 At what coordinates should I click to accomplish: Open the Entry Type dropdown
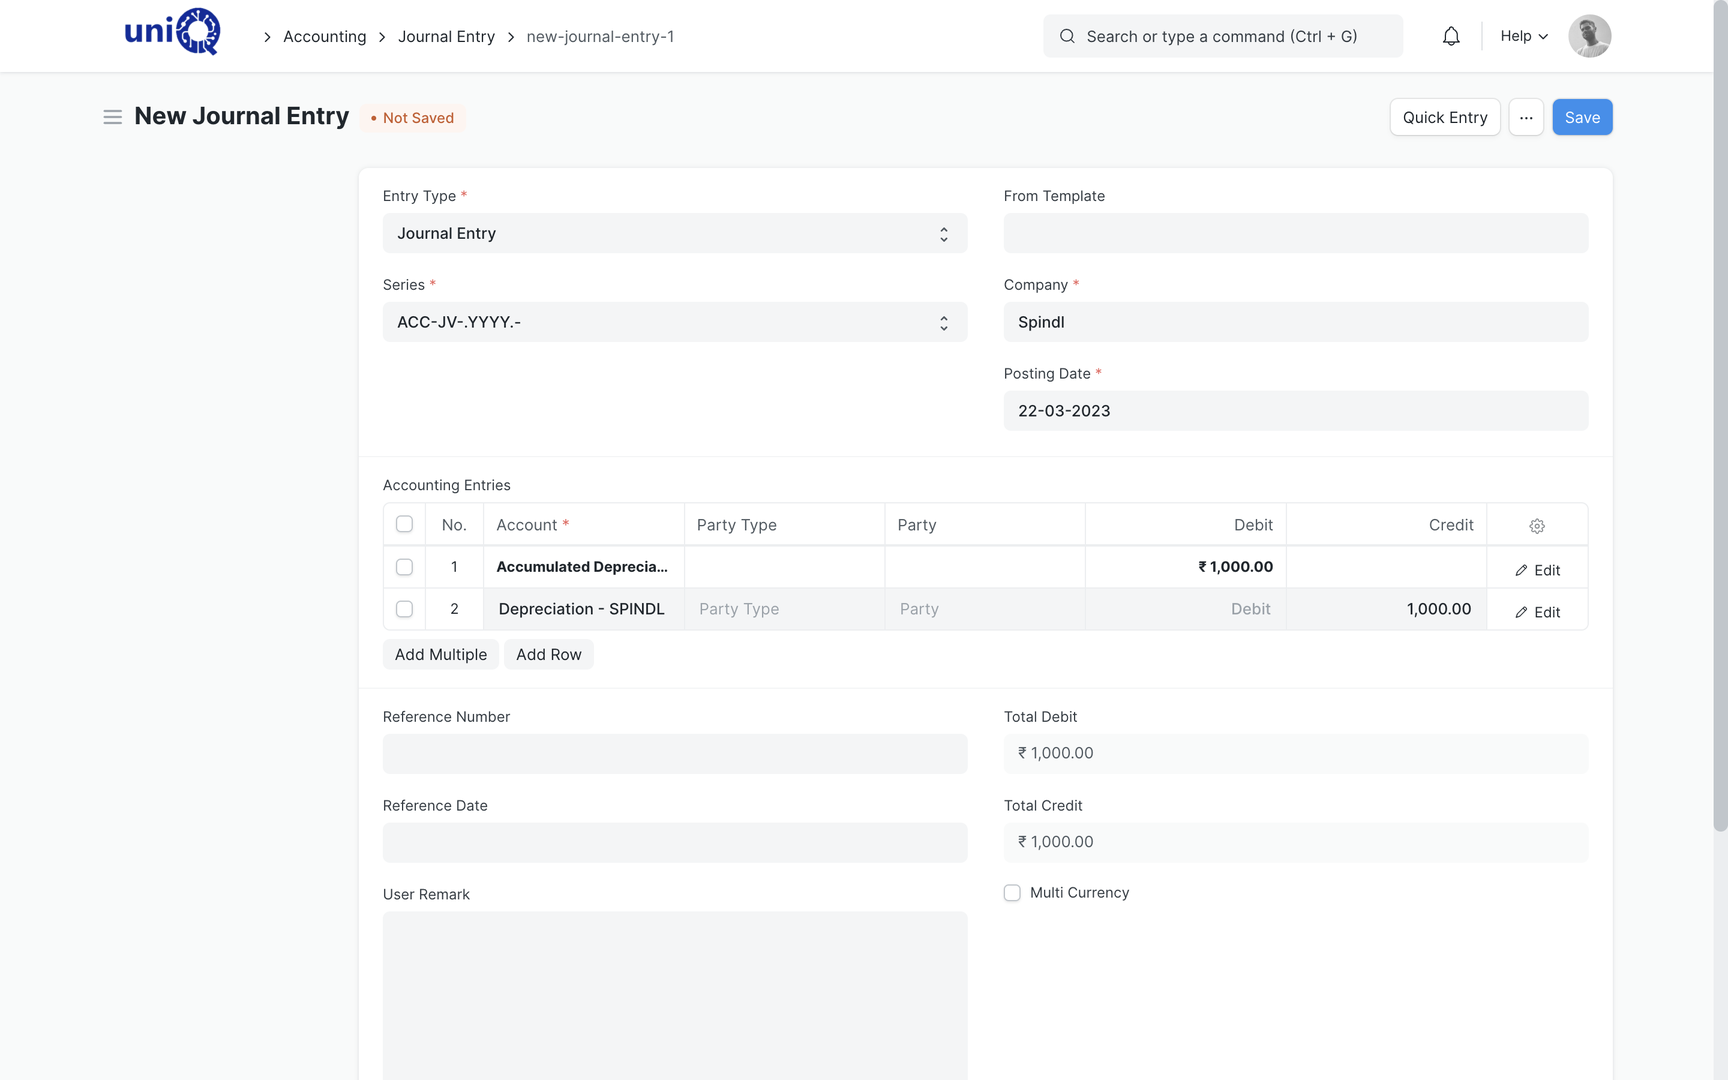pyautogui.click(x=675, y=233)
